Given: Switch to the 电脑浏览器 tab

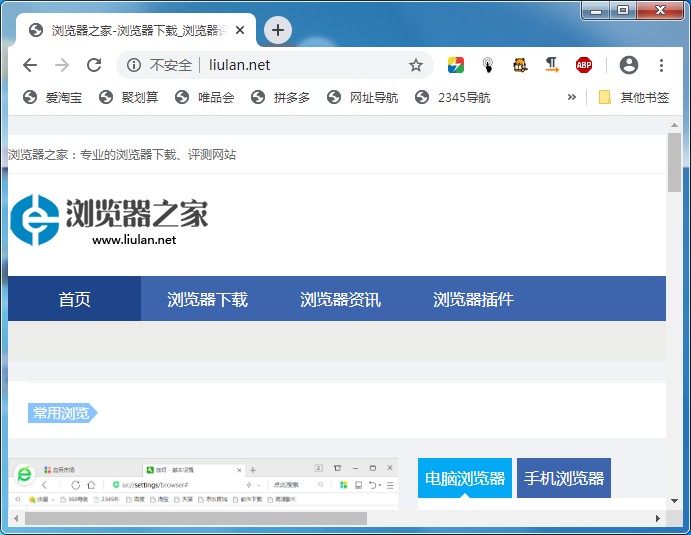Looking at the screenshot, I should point(465,478).
